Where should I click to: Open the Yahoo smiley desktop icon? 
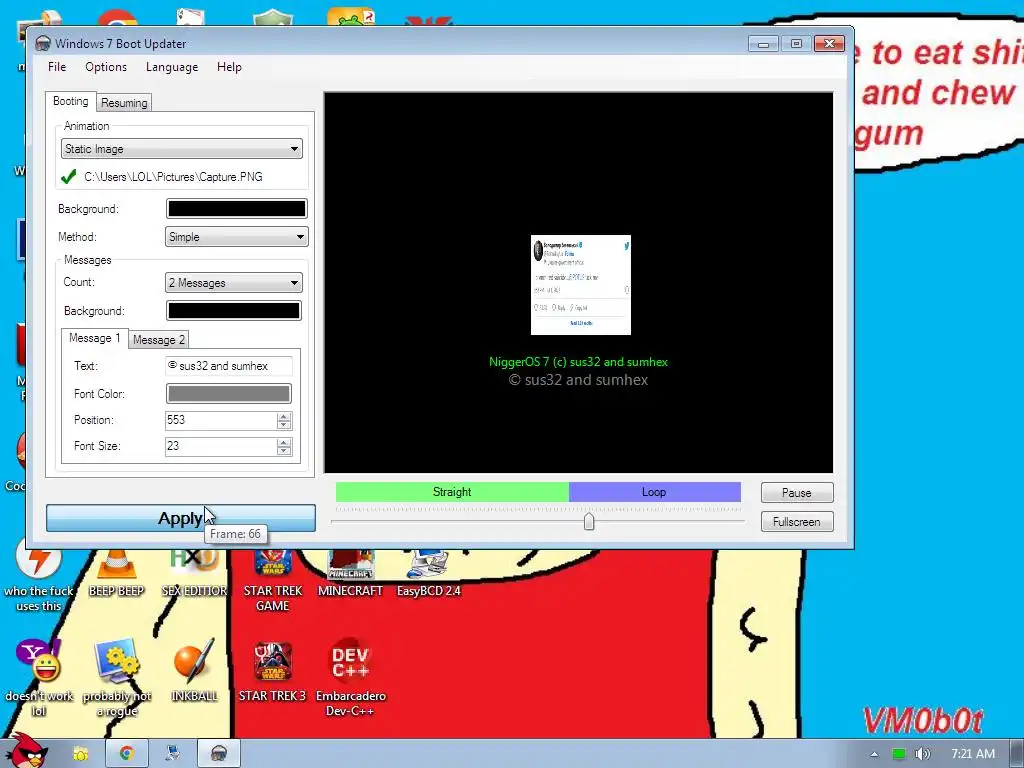click(39, 678)
